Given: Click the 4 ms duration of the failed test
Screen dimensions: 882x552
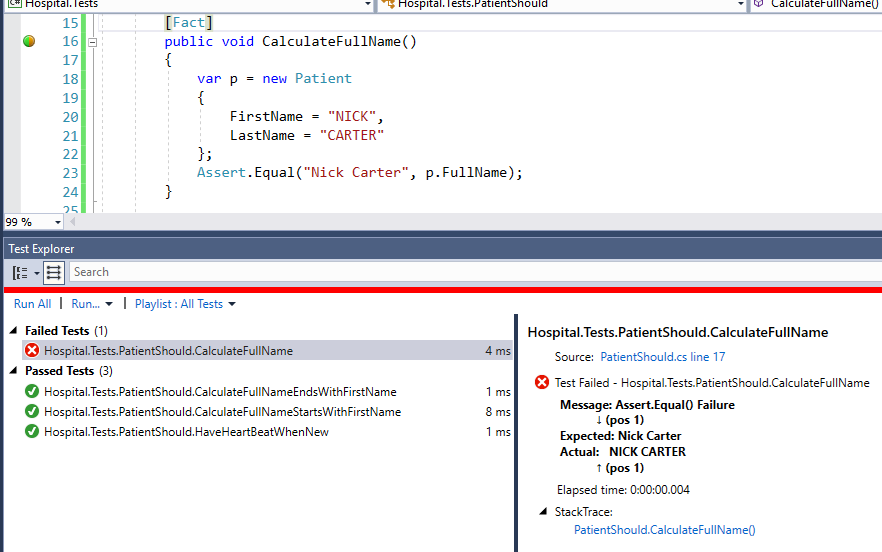Looking at the screenshot, I should (x=498, y=351).
